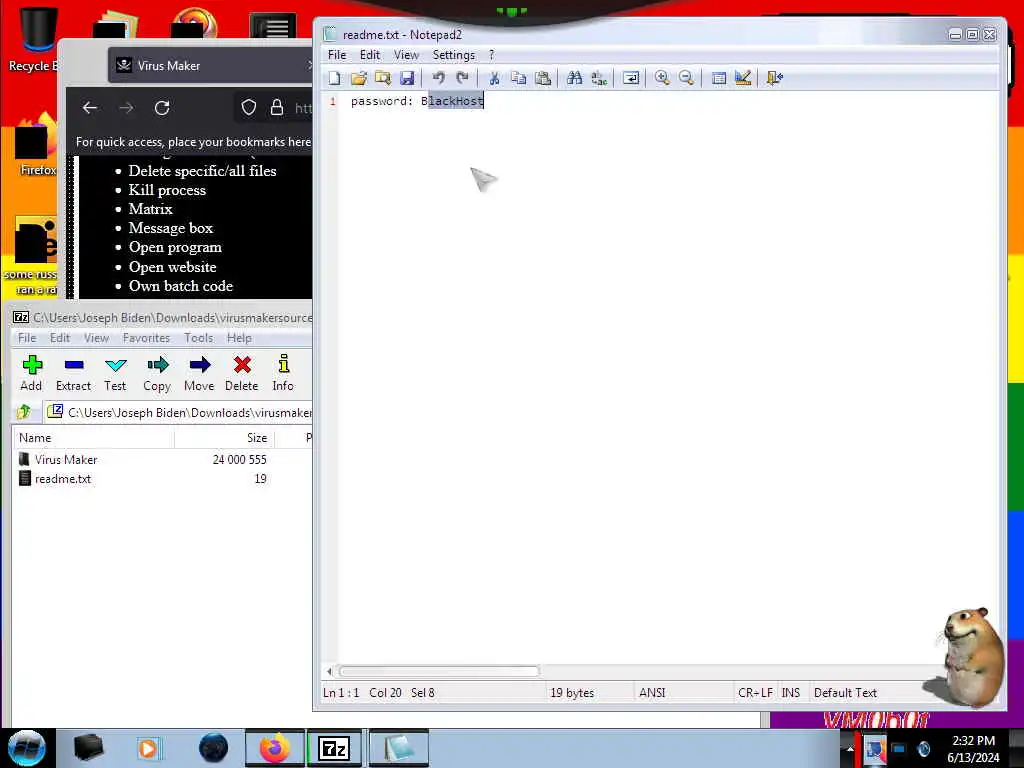Open the Settings menu in Notepad2

454,55
